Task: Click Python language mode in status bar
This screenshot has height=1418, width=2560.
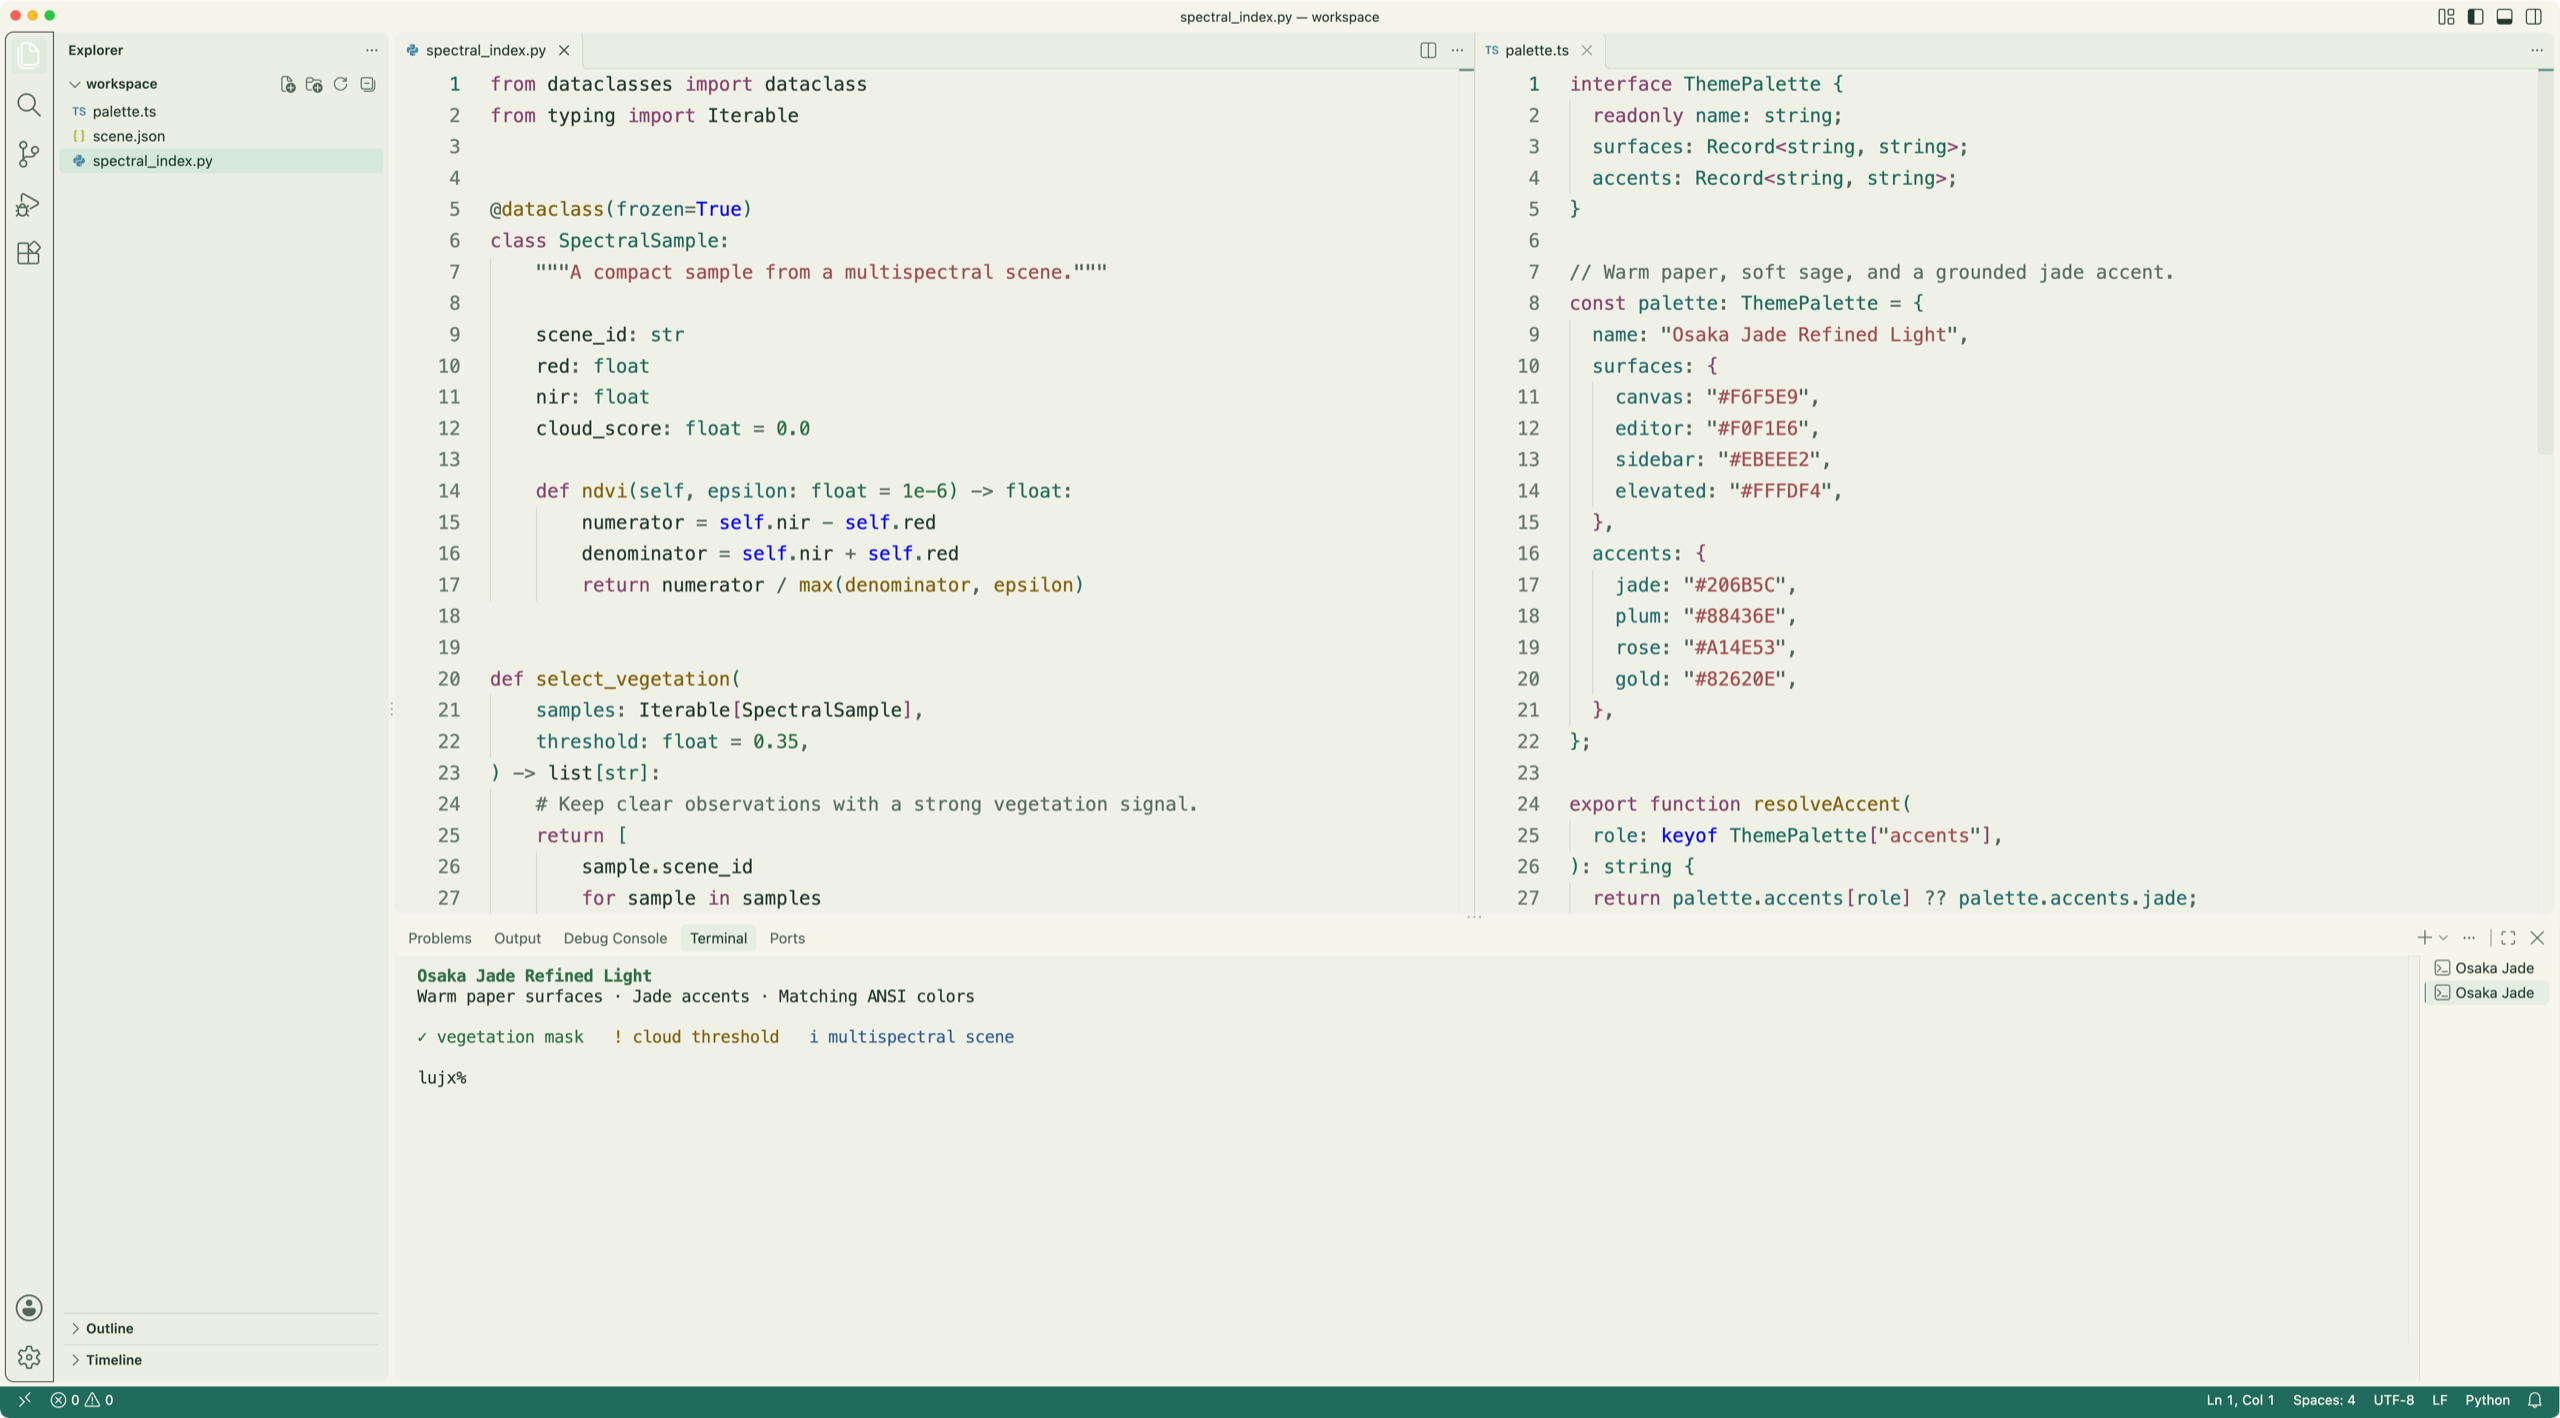Action: pyautogui.click(x=2487, y=1400)
